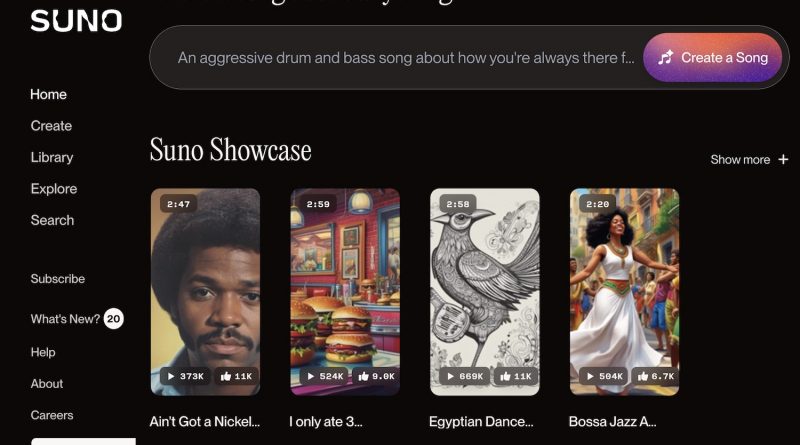The height and width of the screenshot is (445, 800).
Task: Play Bossa Jazz via 504K play badge
Action: [x=605, y=377]
